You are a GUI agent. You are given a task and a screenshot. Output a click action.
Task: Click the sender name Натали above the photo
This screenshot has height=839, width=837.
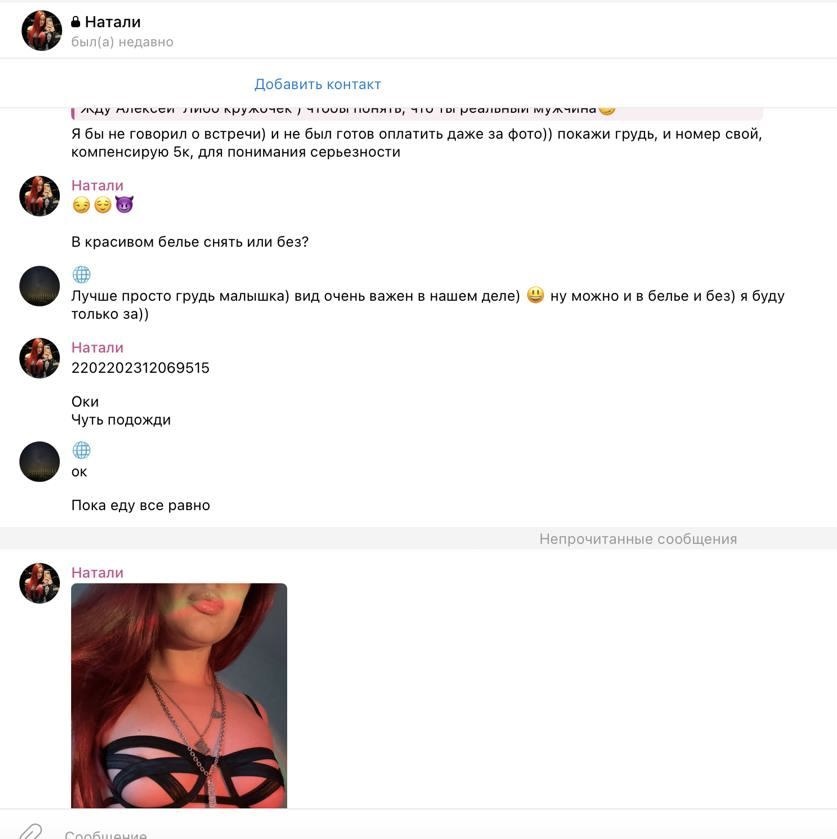tap(97, 573)
